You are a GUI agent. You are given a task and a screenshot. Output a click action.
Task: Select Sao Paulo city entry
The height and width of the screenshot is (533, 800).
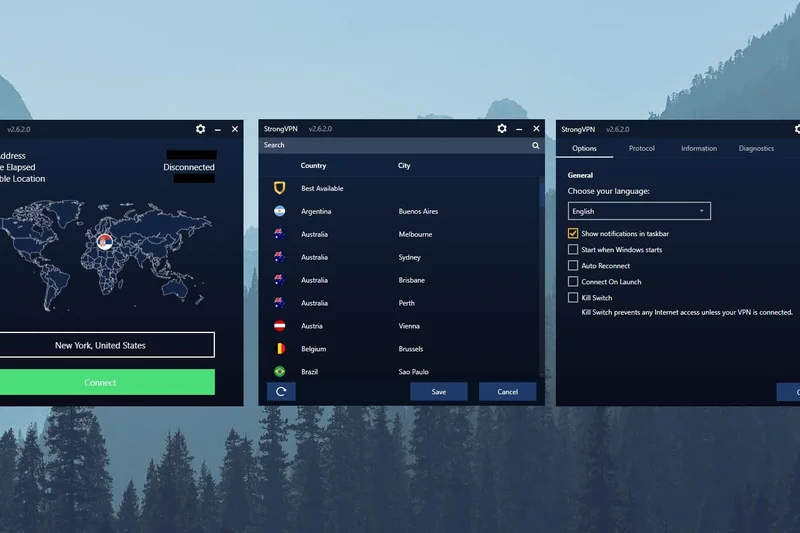(x=413, y=372)
